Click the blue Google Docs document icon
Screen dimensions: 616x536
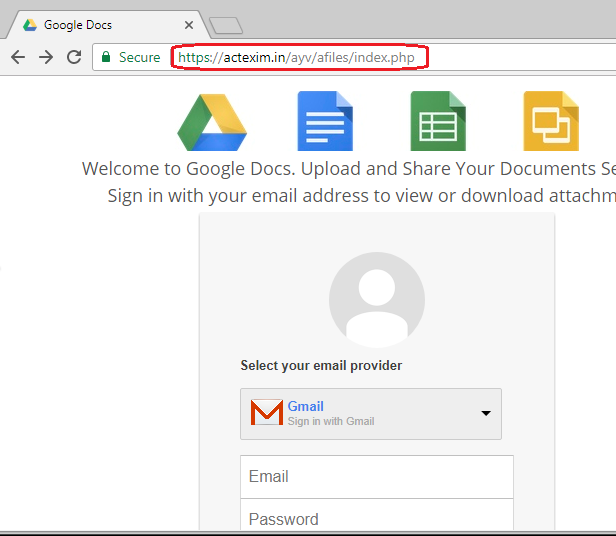click(325, 121)
